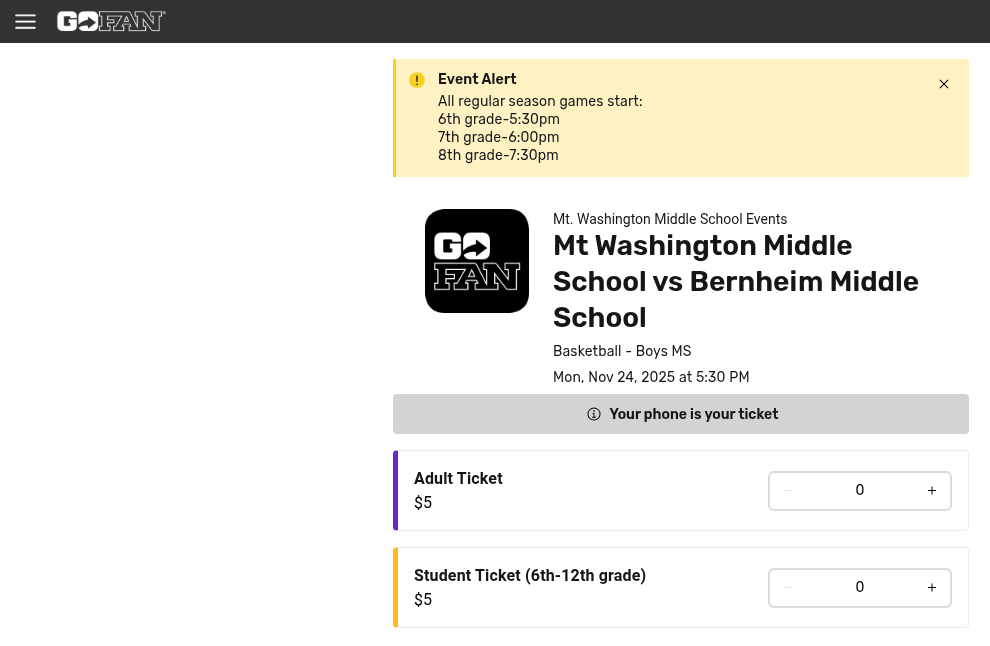This screenshot has height=646, width=990.
Task: Decrease the Student Ticket quantity
Action: click(788, 587)
